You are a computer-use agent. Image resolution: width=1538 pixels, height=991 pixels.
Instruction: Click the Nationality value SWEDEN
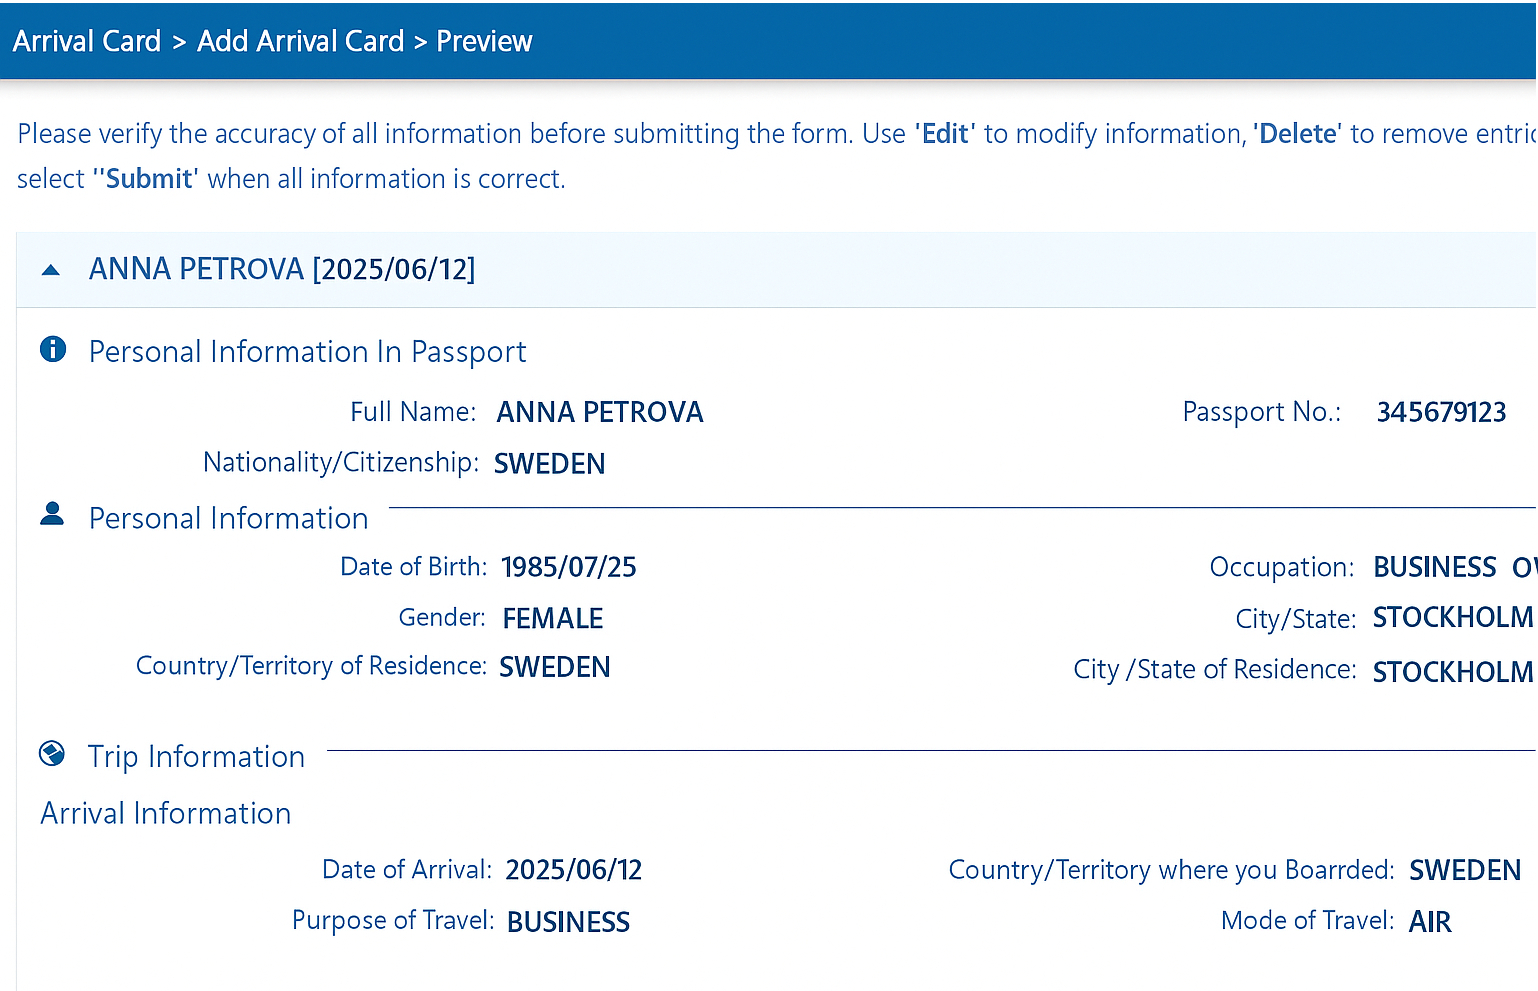(x=549, y=463)
